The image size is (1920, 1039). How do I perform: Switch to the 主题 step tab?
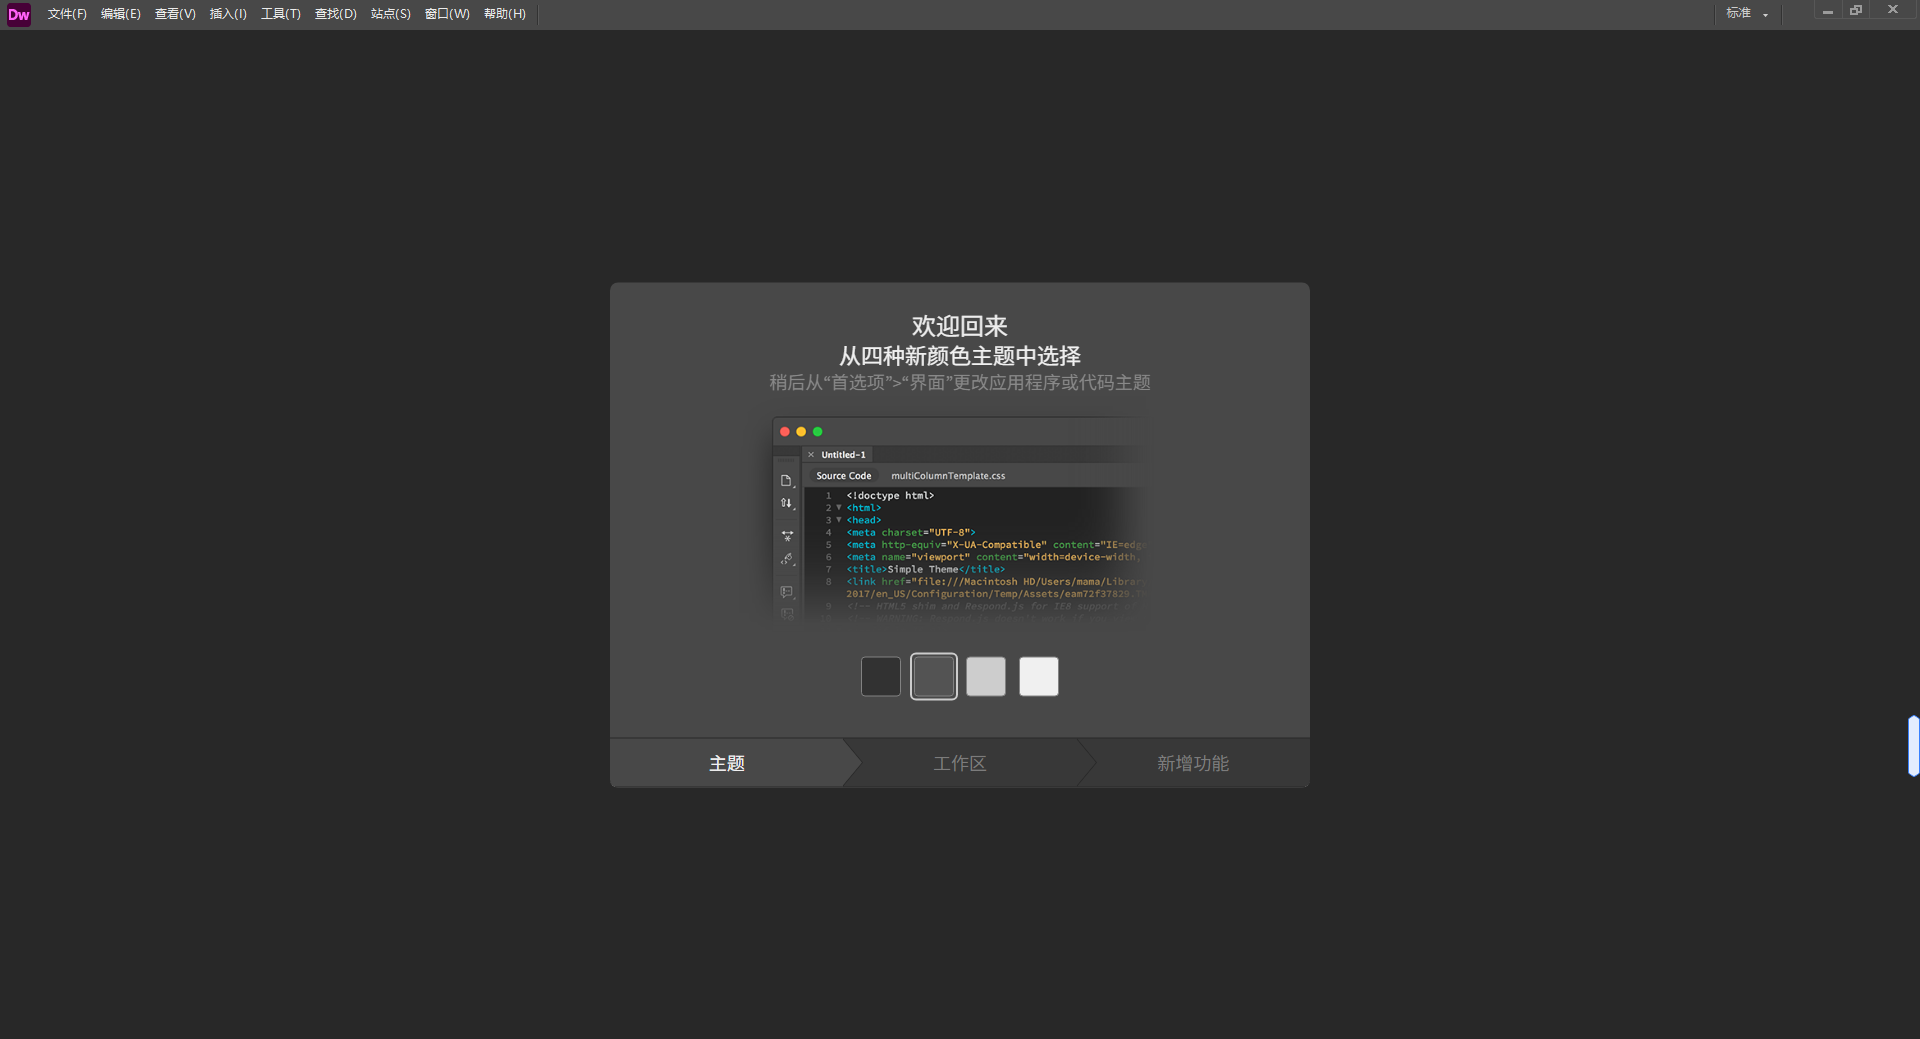[x=727, y=764]
